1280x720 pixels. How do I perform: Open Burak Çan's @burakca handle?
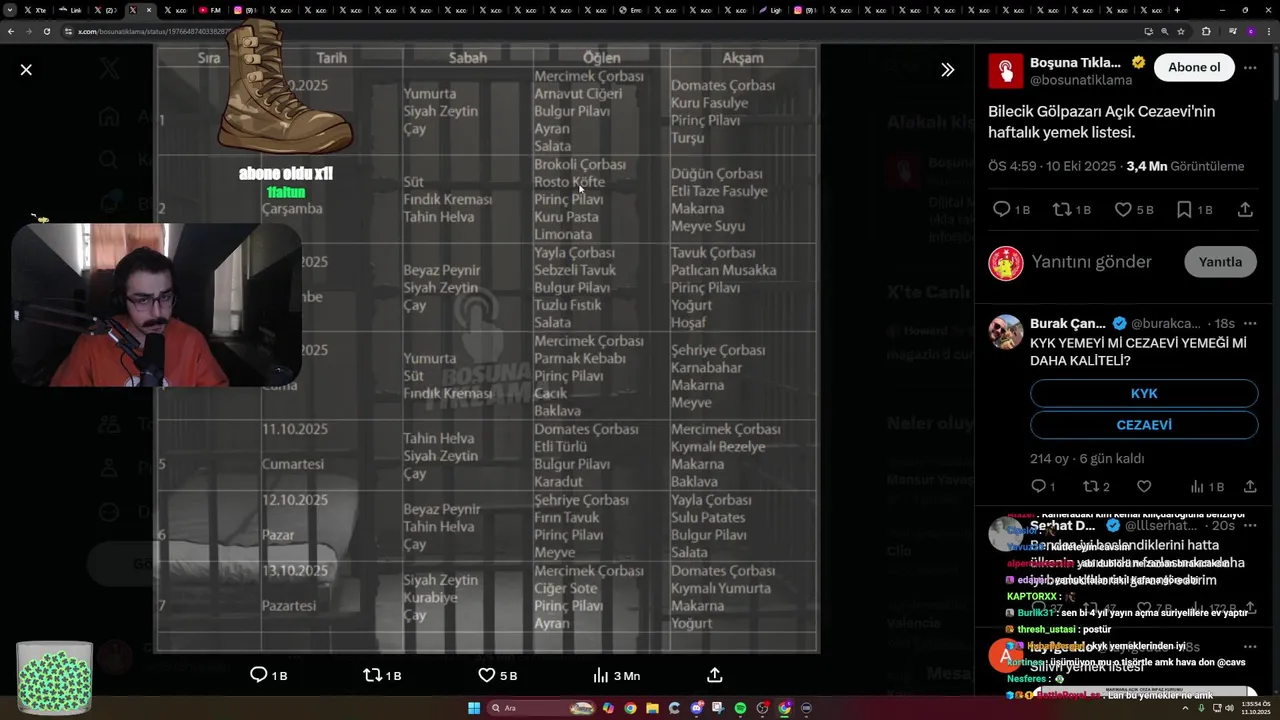pos(1166,324)
